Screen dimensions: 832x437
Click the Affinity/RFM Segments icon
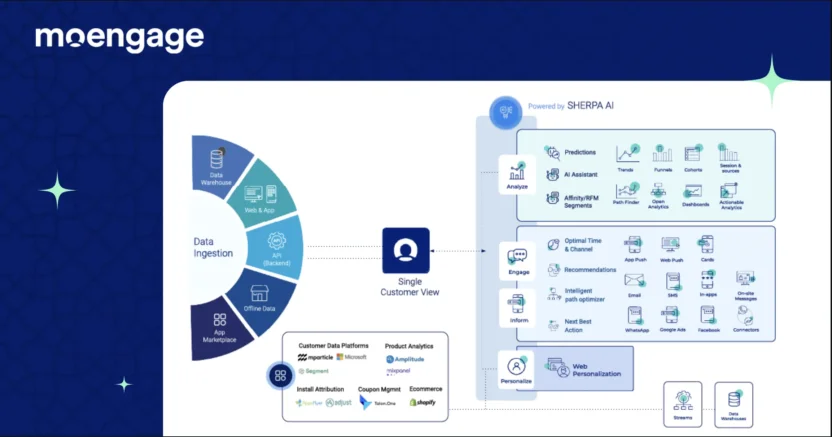[x=552, y=198]
